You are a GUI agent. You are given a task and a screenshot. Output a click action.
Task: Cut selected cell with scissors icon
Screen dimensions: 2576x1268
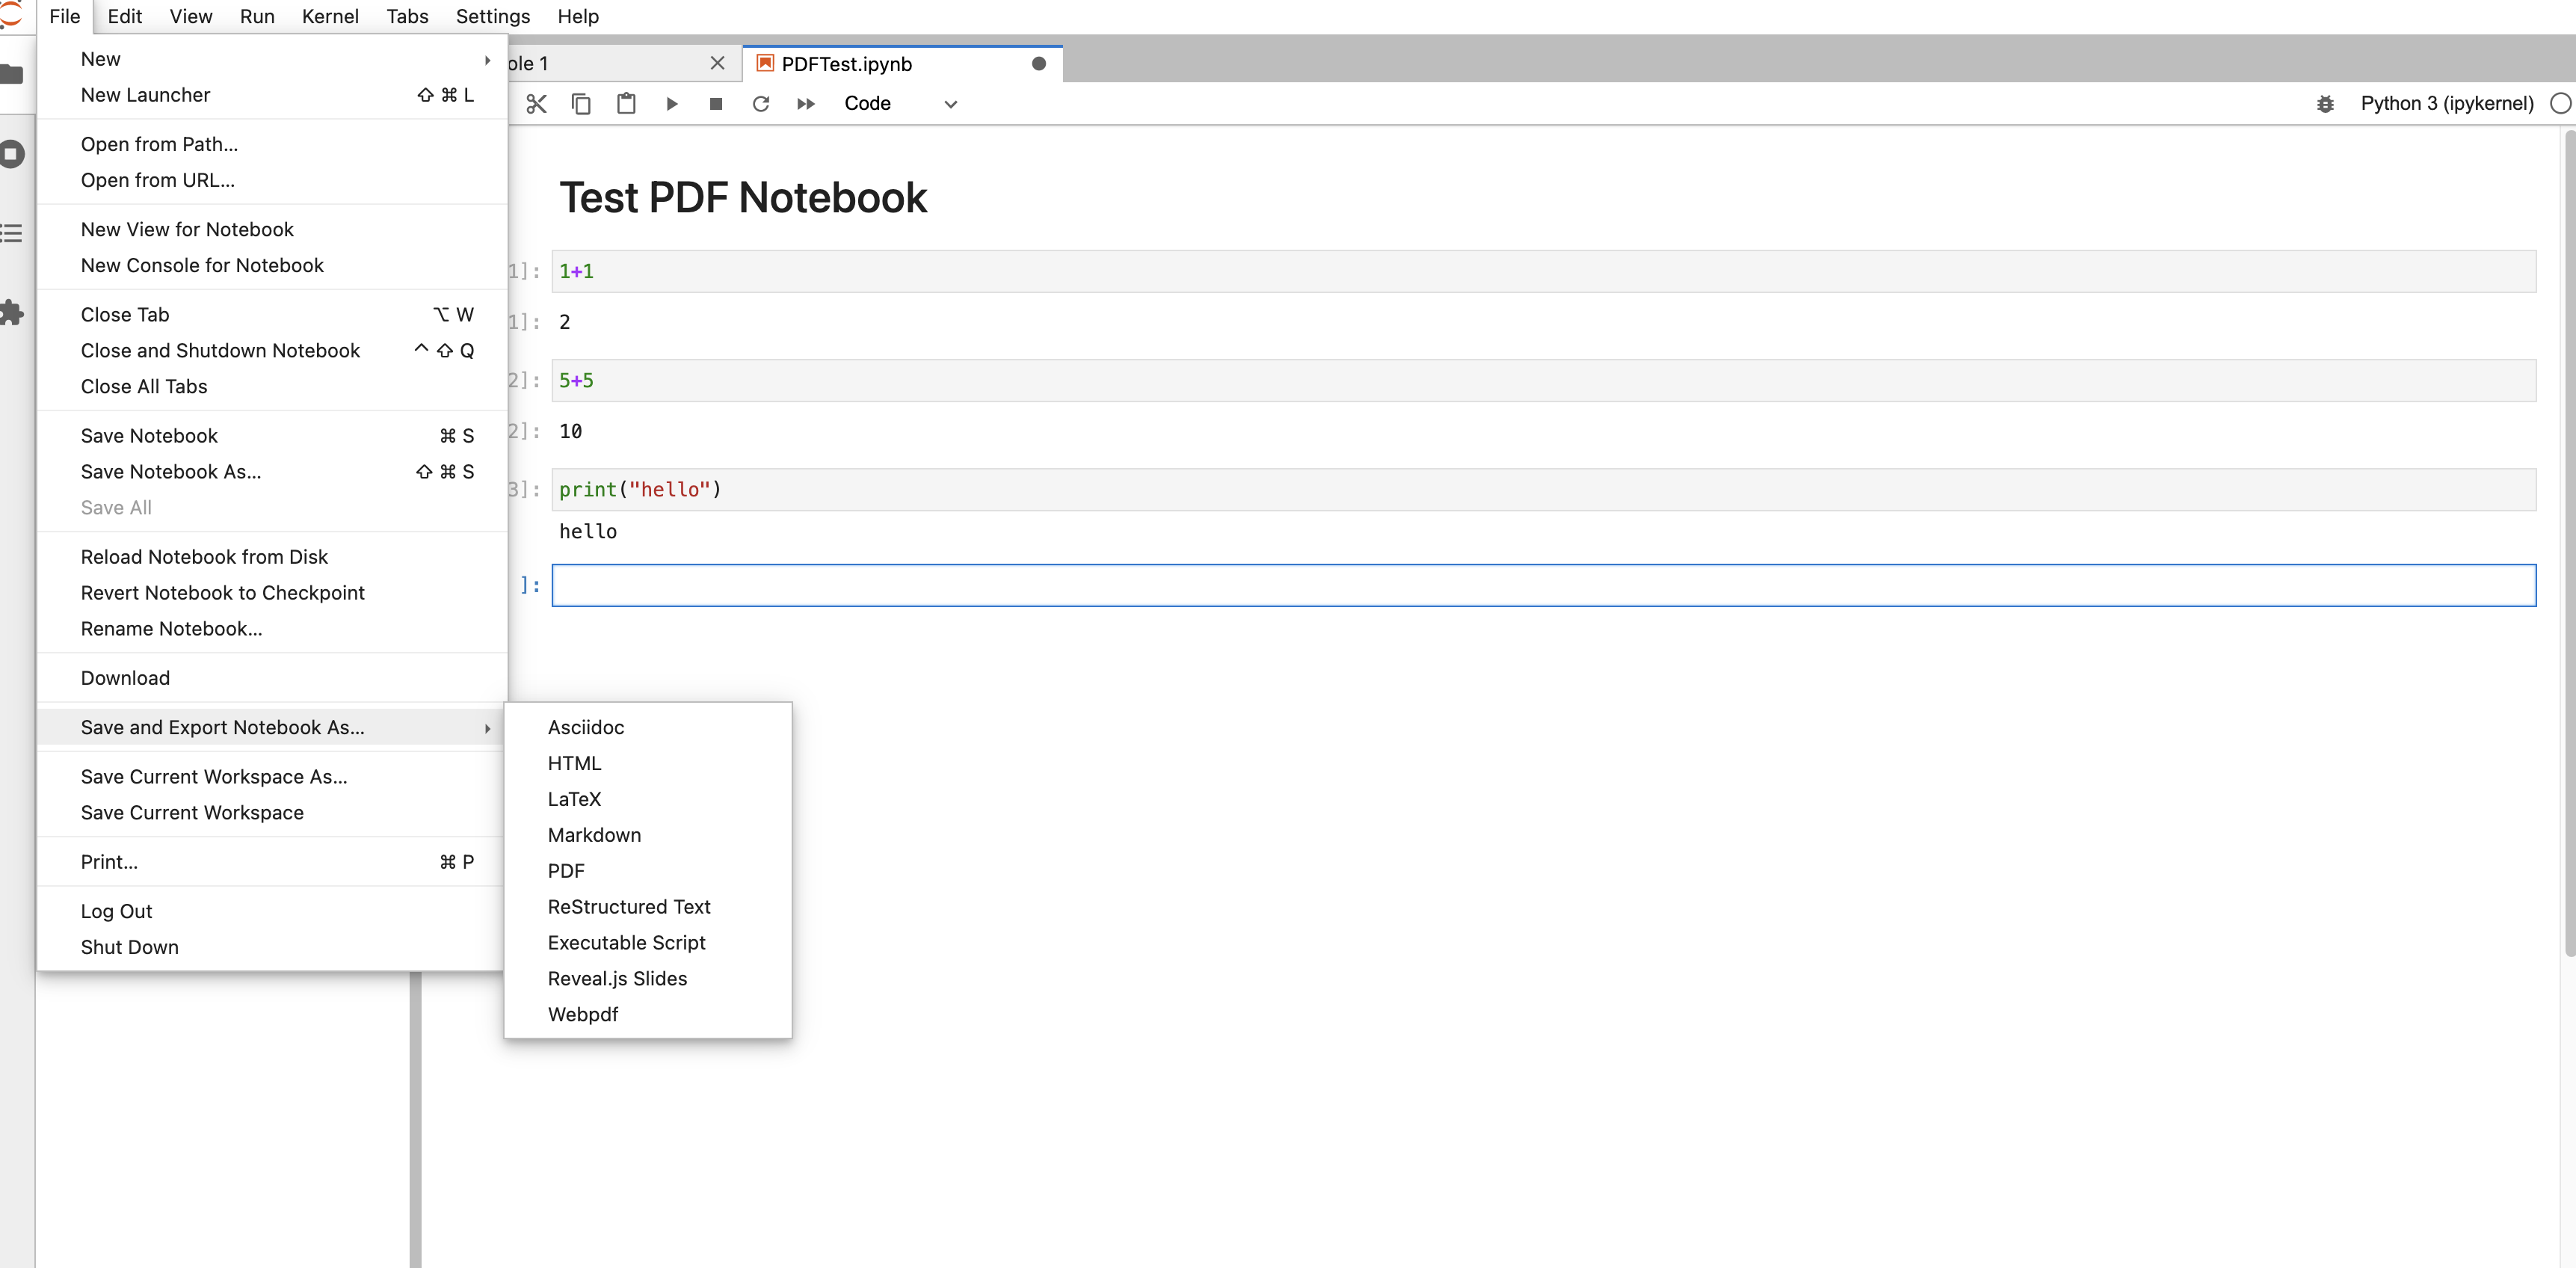[536, 104]
